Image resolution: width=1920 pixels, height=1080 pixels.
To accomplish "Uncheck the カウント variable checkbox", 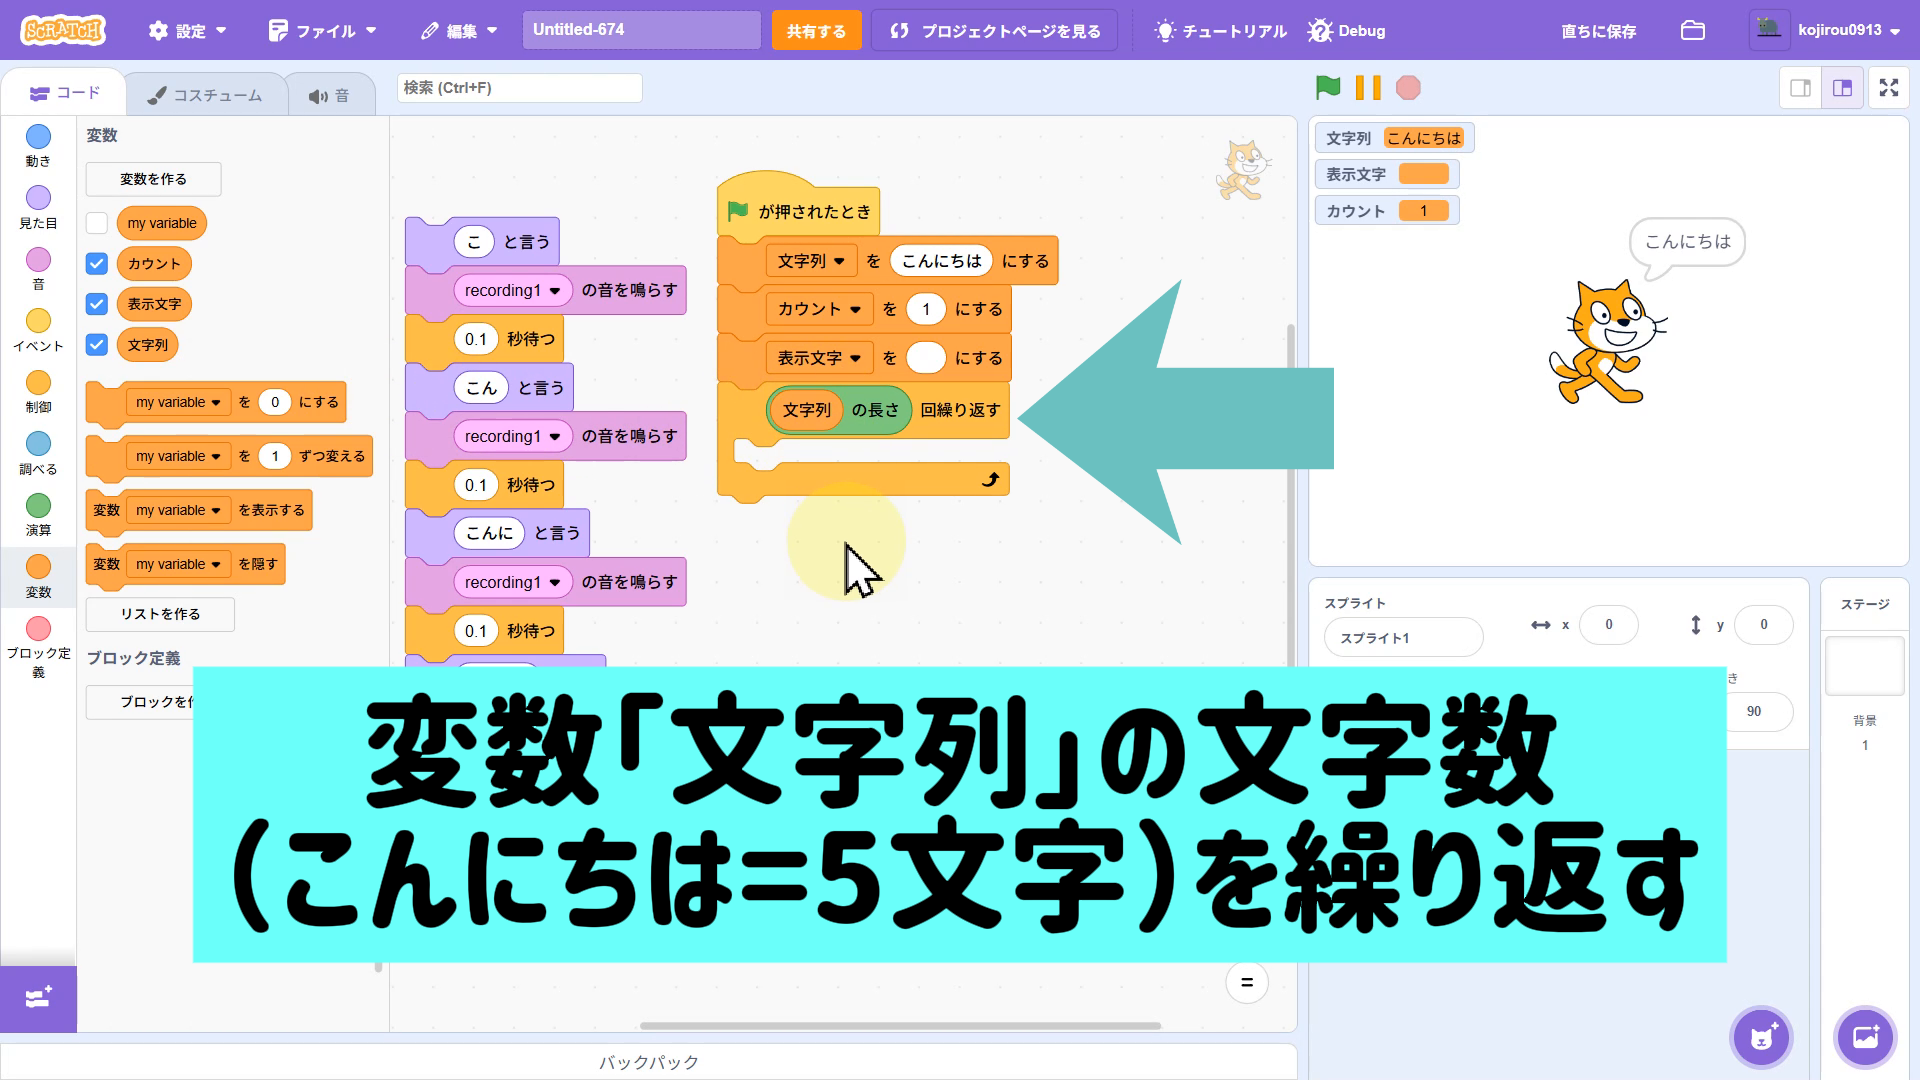I will coord(97,264).
